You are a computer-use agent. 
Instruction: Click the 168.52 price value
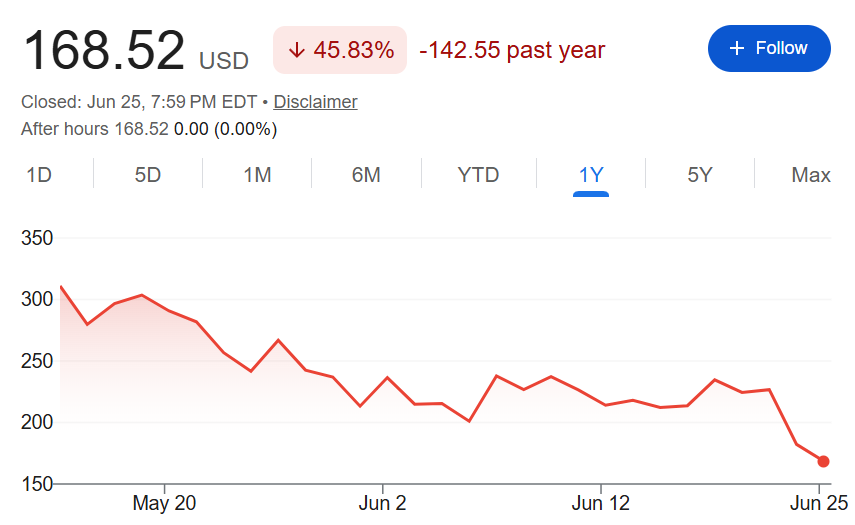click(x=104, y=51)
